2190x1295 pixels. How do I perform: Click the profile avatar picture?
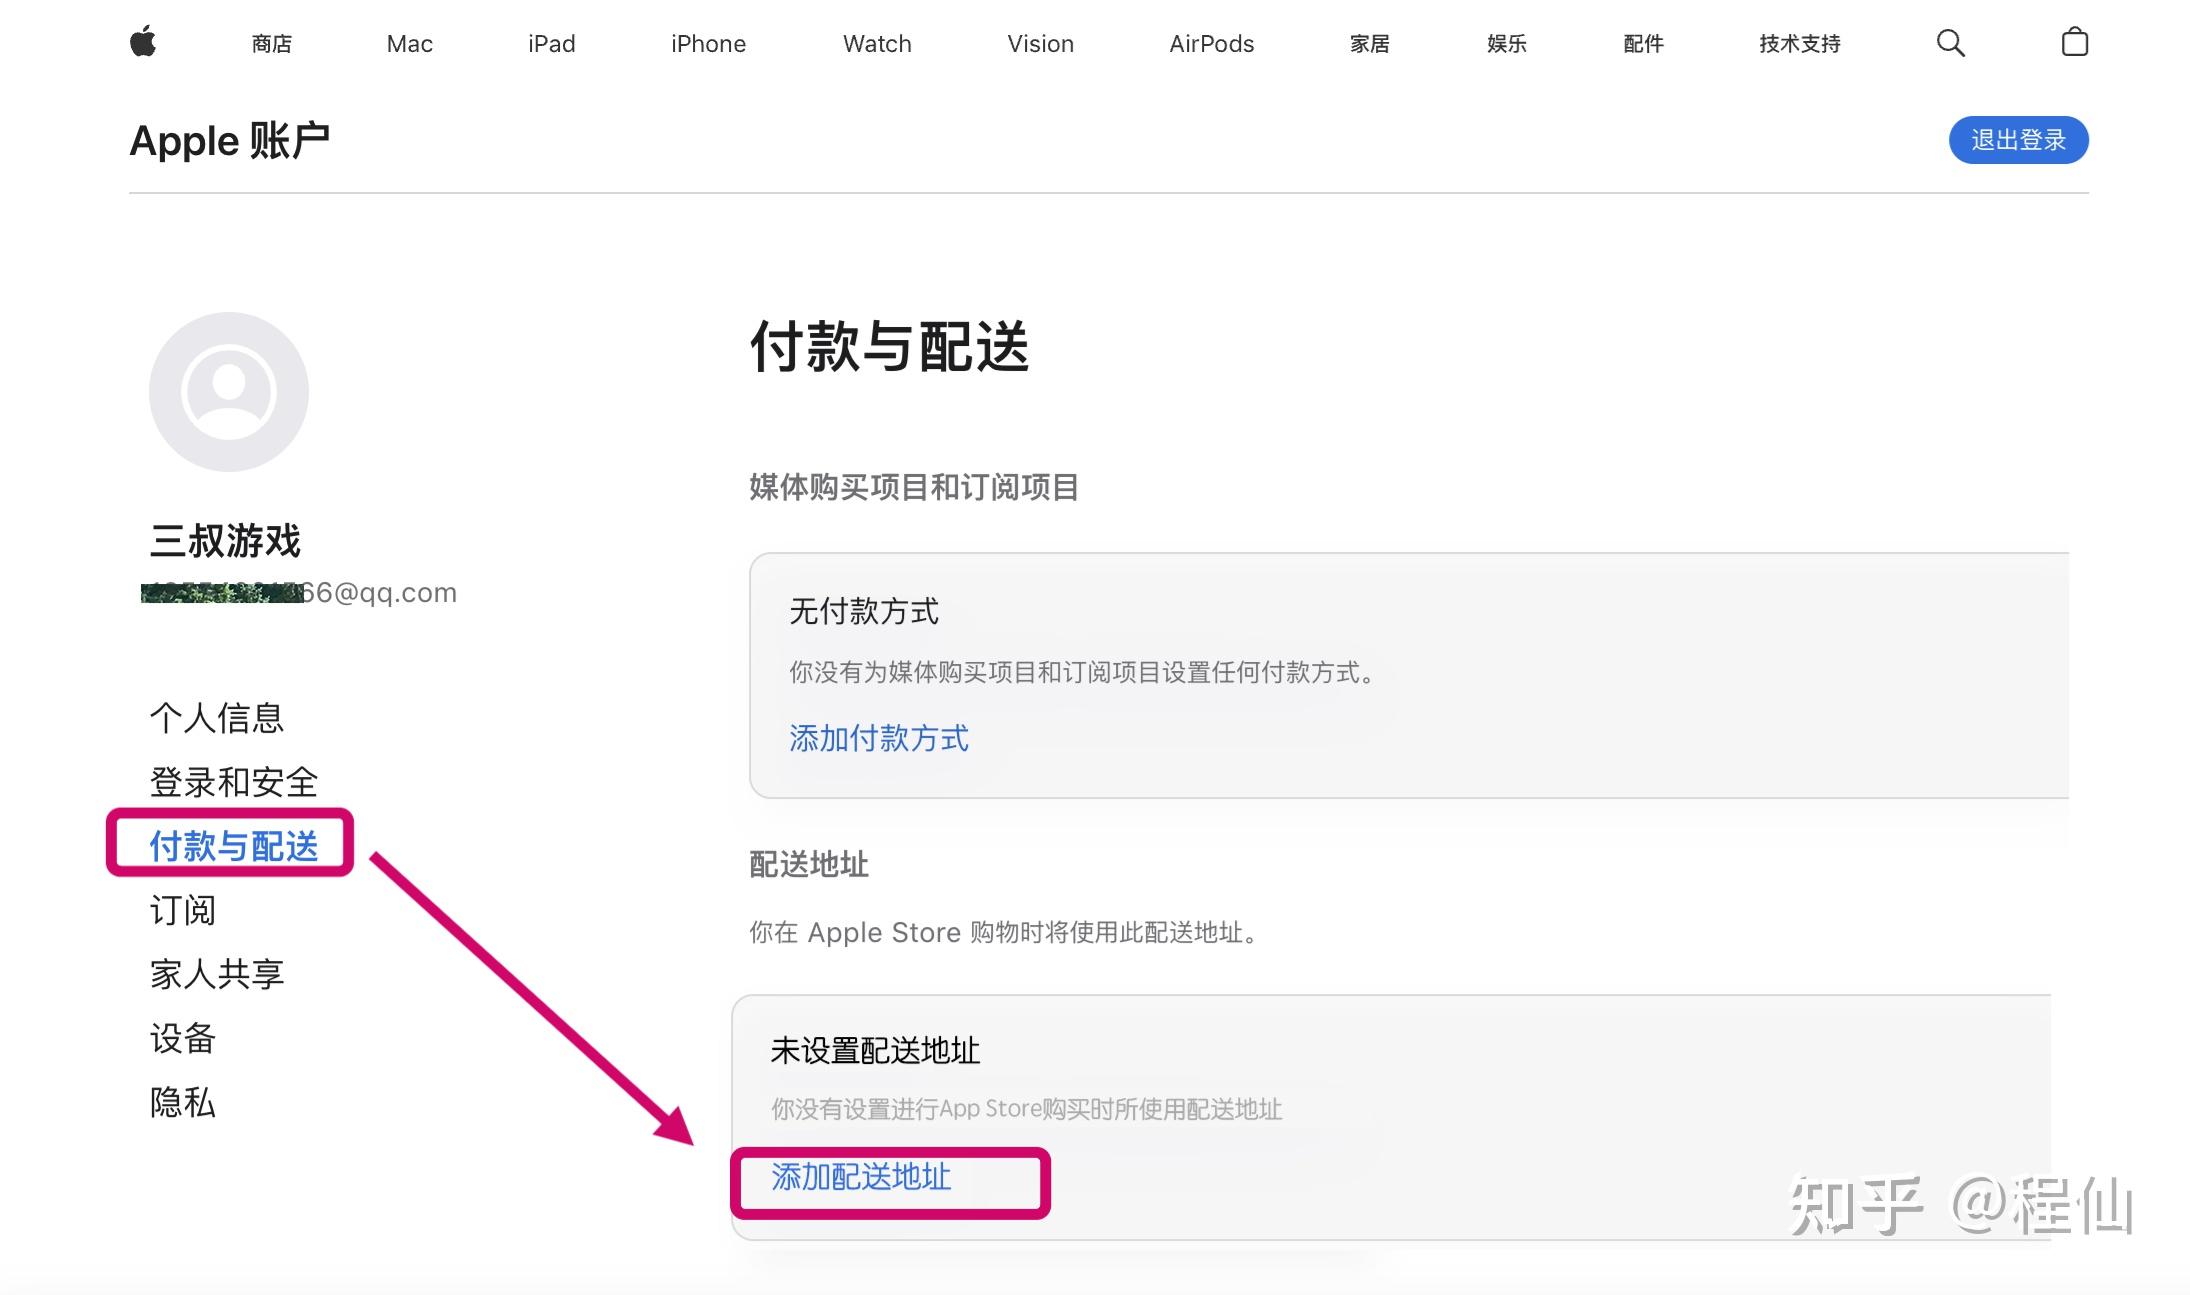229,391
